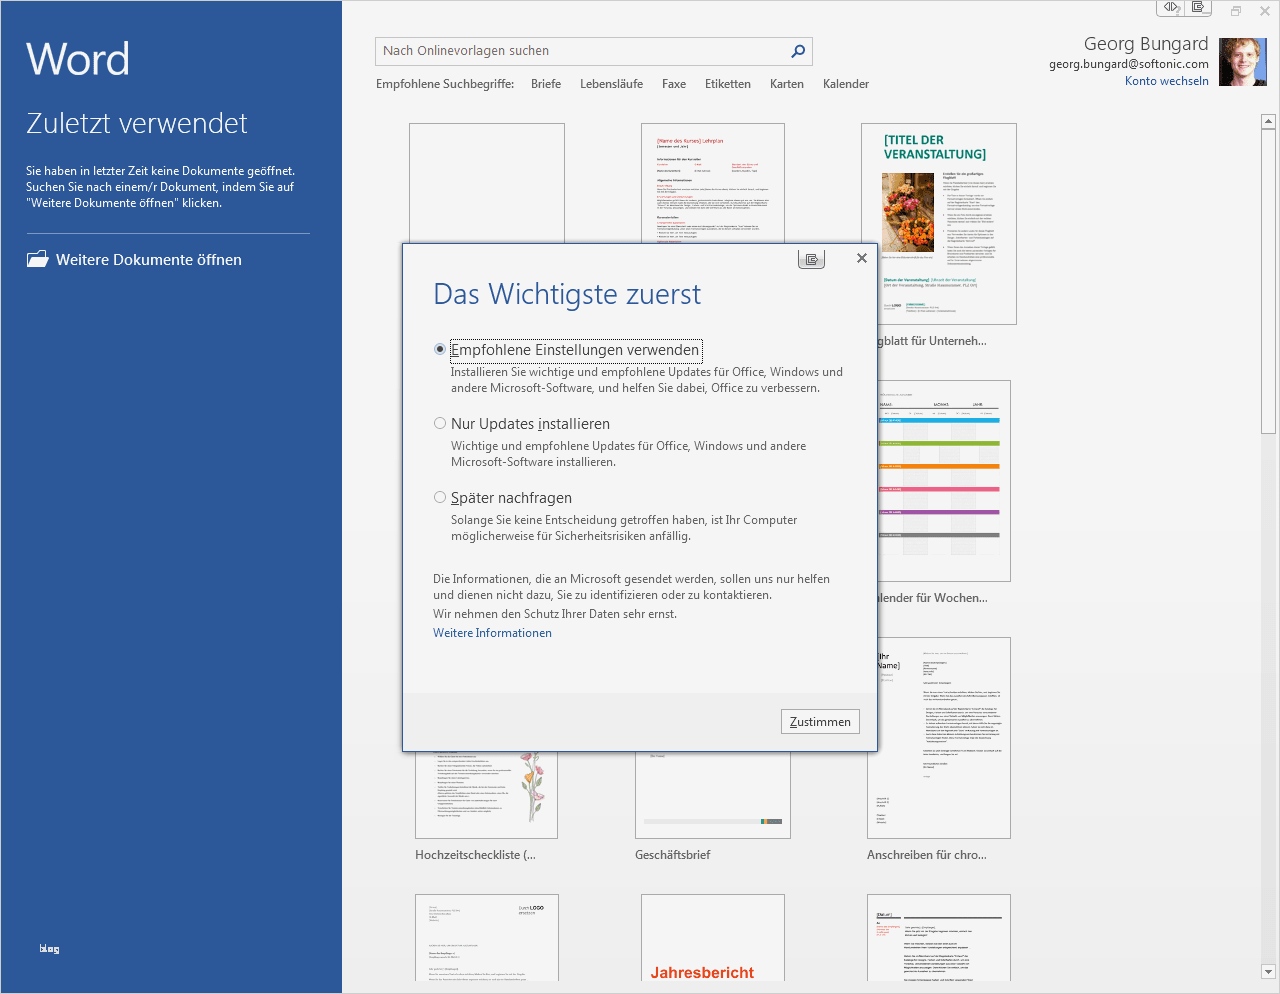Click the left-right arrows icon at the window top
Image resolution: width=1280 pixels, height=994 pixels.
click(1171, 8)
